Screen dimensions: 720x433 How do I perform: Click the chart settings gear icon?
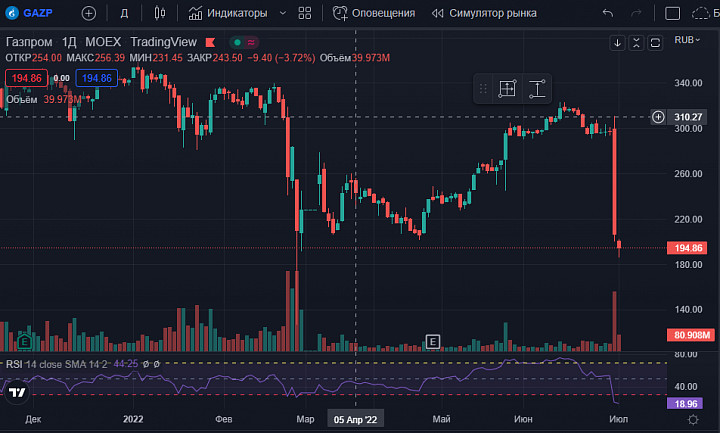[x=693, y=419]
